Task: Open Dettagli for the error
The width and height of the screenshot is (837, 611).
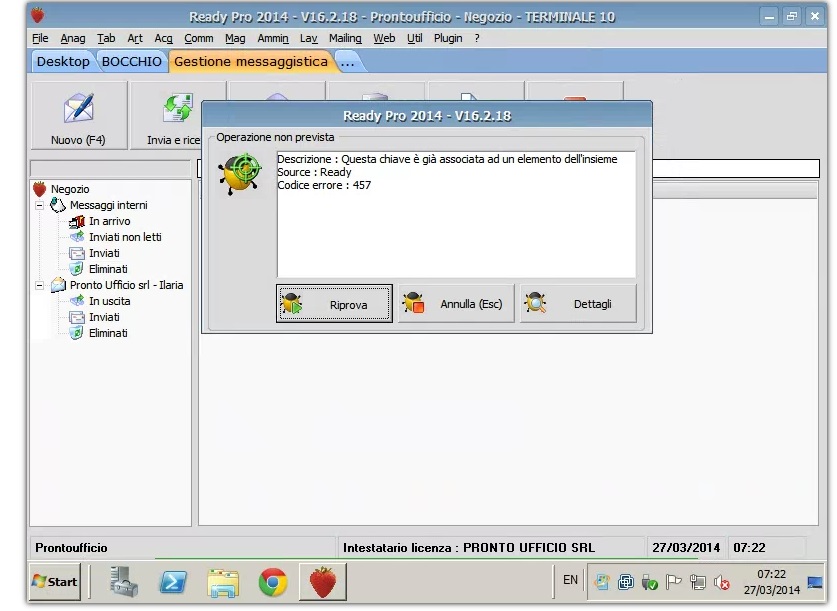Action: click(x=578, y=304)
